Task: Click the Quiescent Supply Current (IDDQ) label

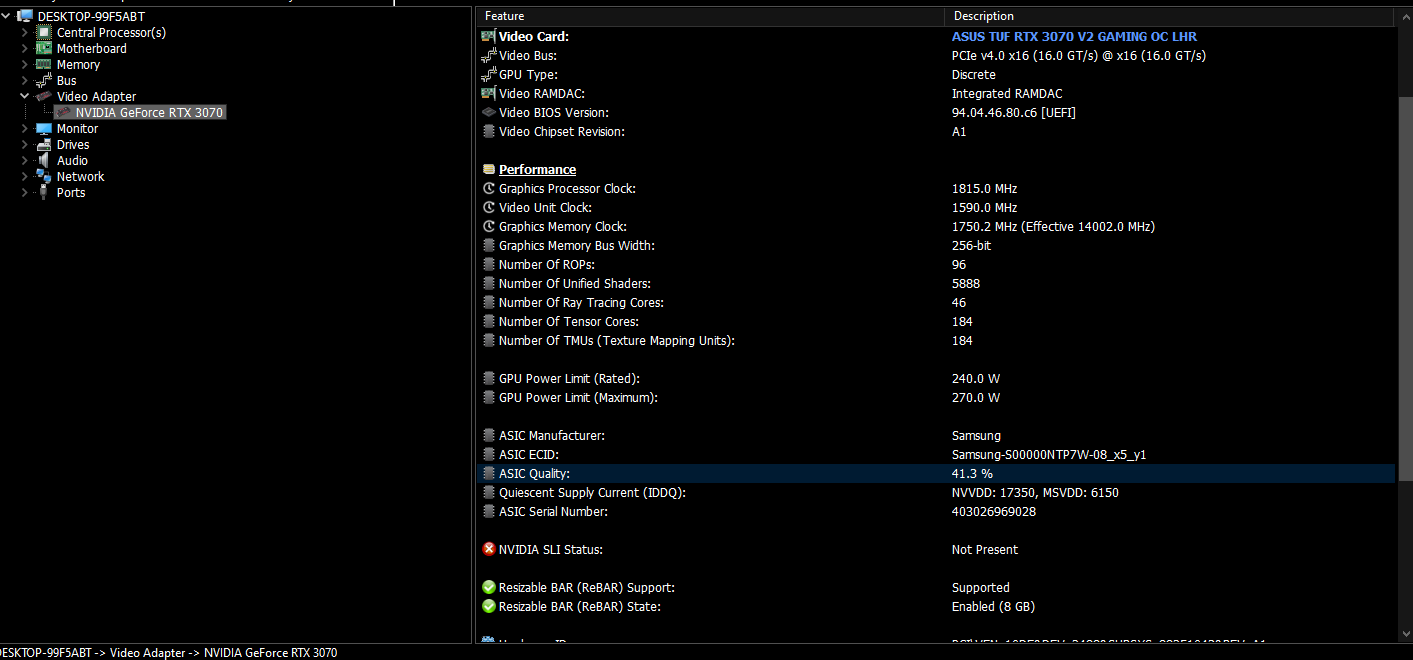Action: coord(592,492)
